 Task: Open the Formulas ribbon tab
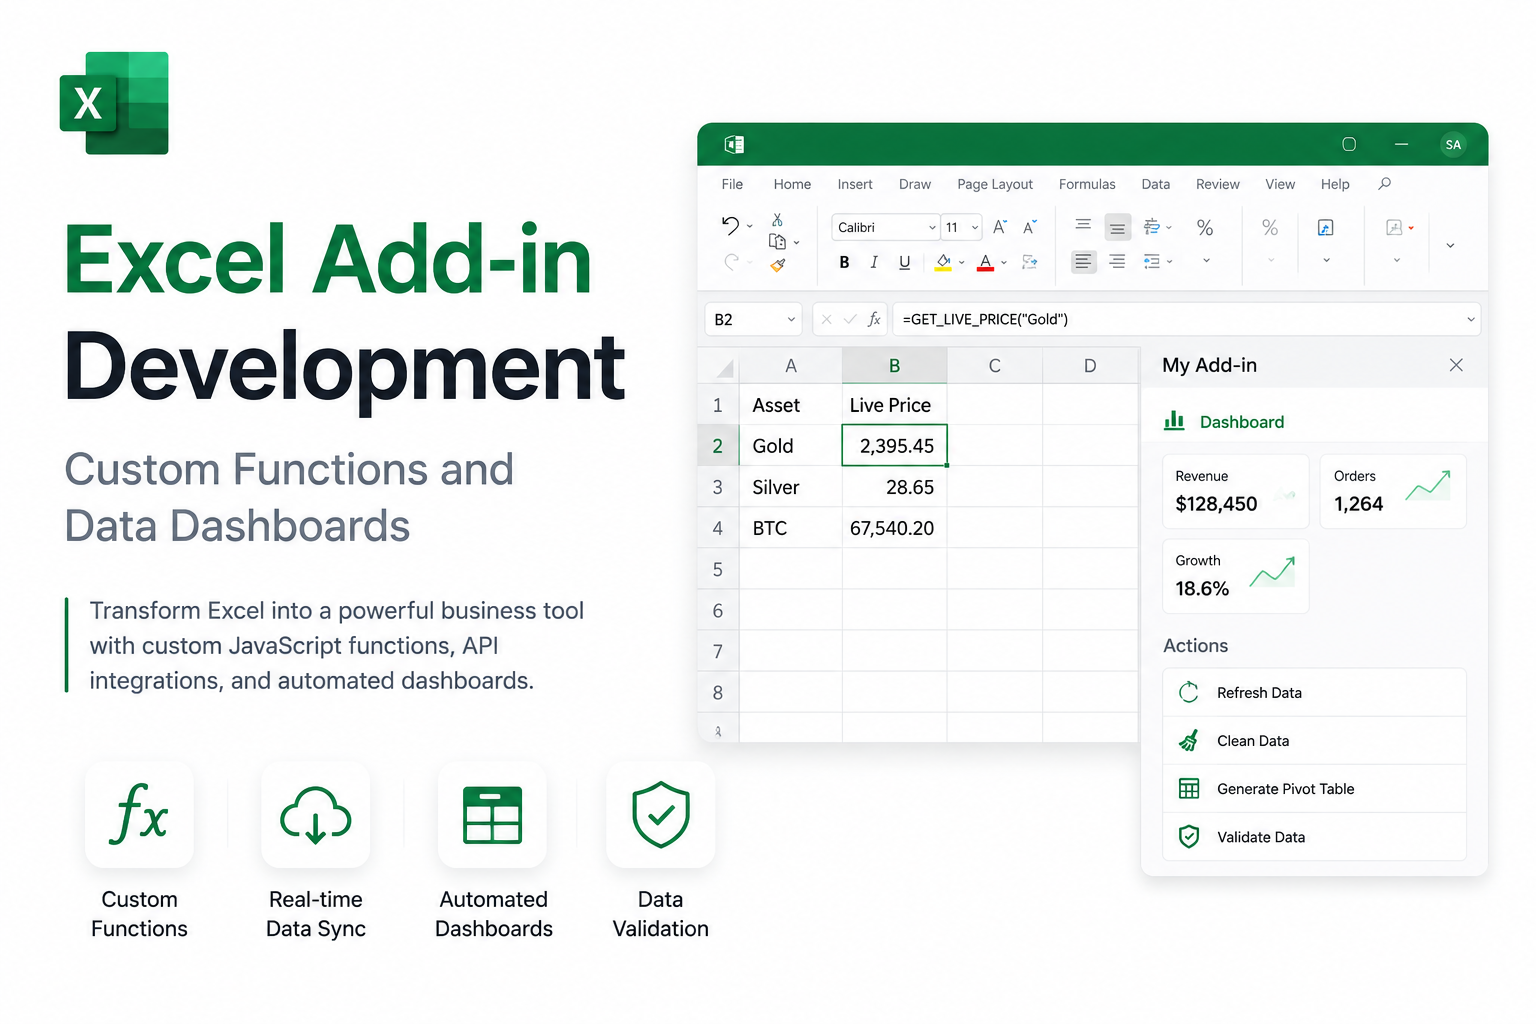pos(1087,184)
